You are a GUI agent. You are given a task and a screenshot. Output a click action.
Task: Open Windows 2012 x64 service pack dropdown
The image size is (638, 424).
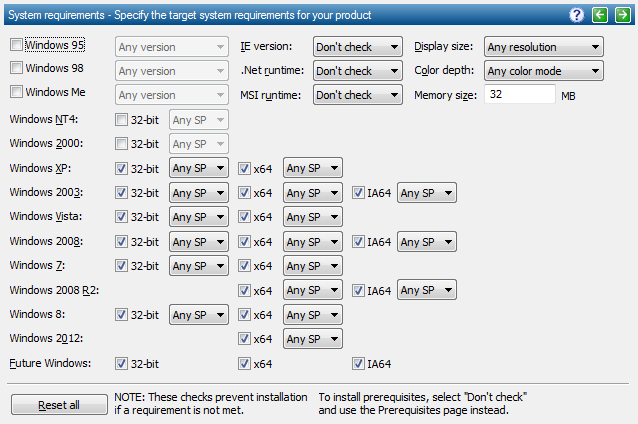313,339
